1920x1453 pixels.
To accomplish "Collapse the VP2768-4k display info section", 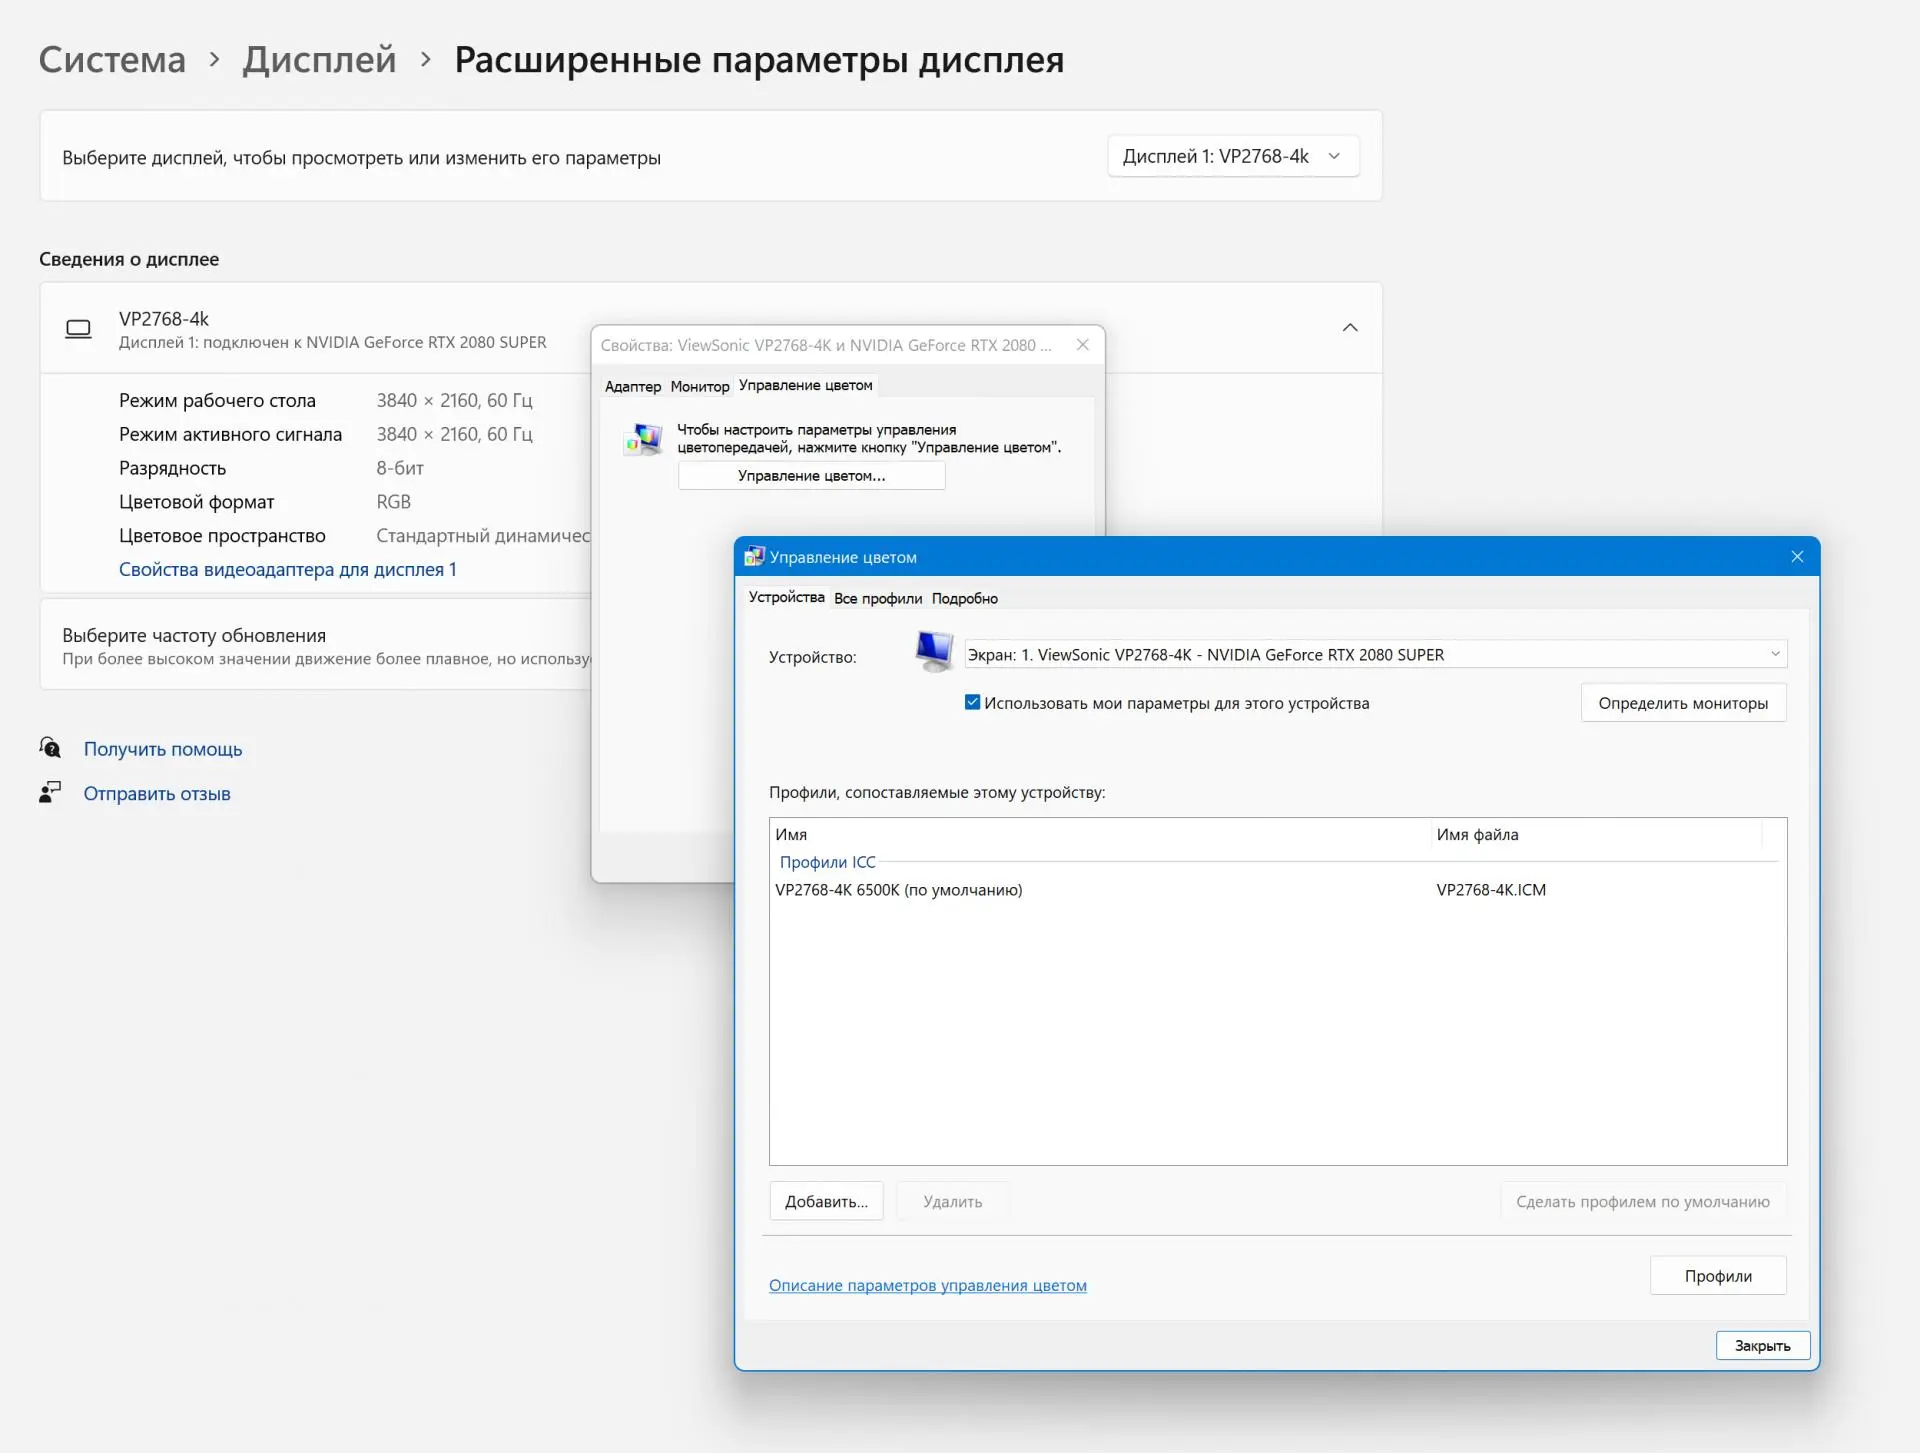I will click(x=1350, y=328).
